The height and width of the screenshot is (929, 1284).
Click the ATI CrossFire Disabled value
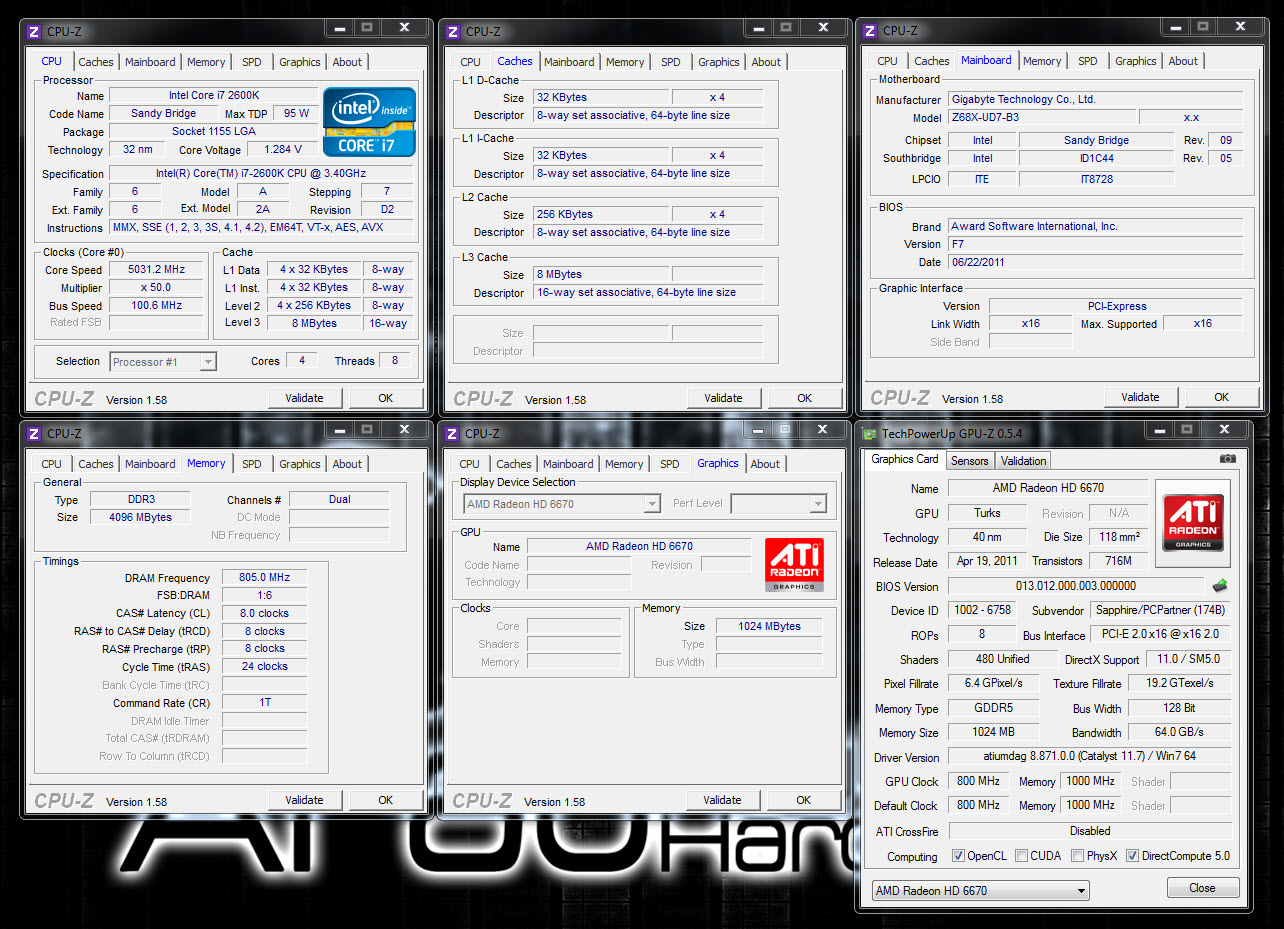pyautogui.click(x=1090, y=831)
